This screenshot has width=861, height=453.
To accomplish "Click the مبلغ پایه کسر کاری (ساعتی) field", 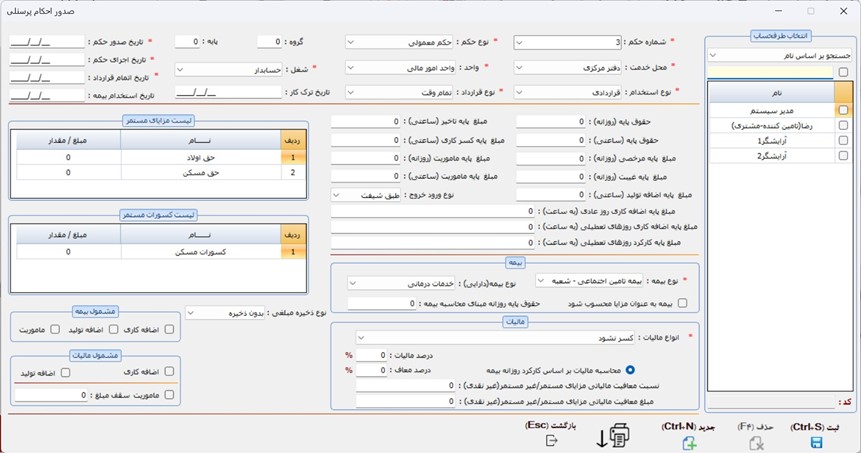I will (x=365, y=141).
